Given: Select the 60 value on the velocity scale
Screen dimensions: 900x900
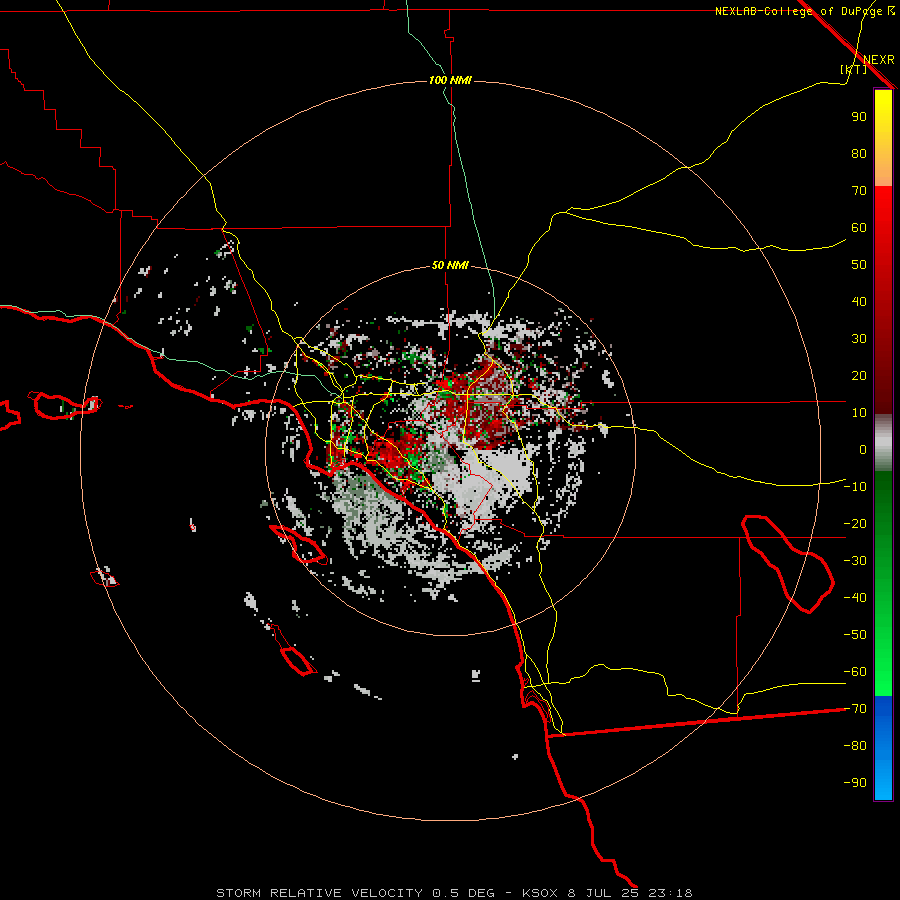Looking at the screenshot, I should point(859,228).
